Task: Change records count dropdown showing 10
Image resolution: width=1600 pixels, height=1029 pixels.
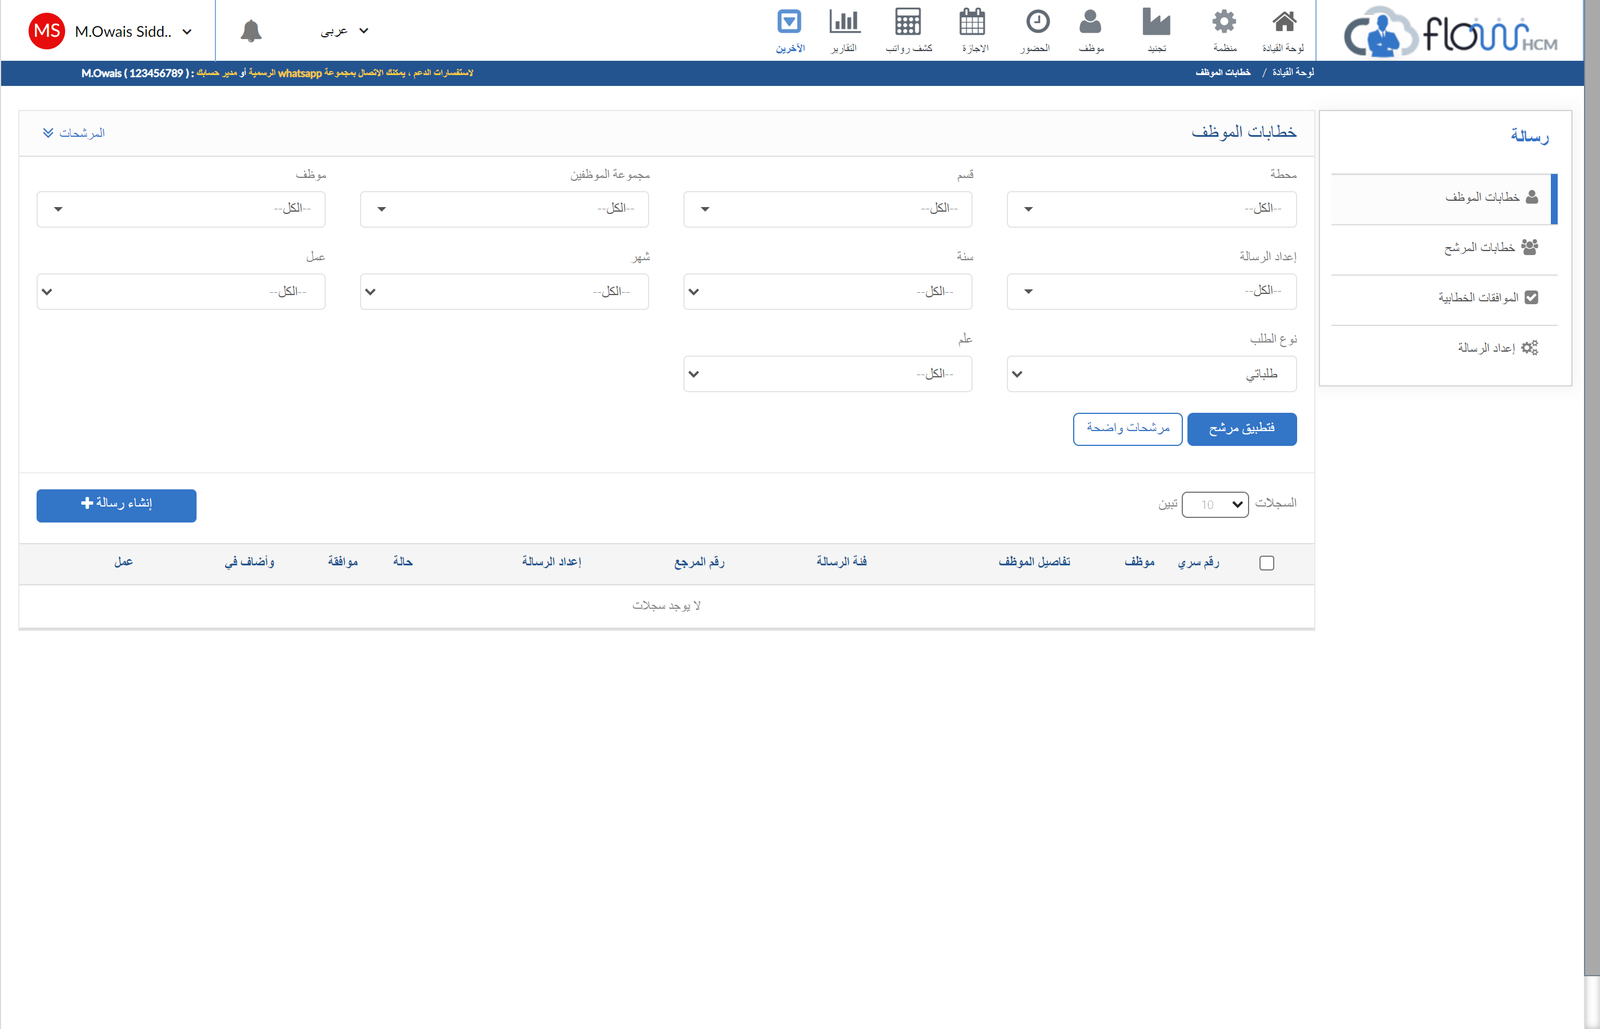Action: coord(1215,505)
